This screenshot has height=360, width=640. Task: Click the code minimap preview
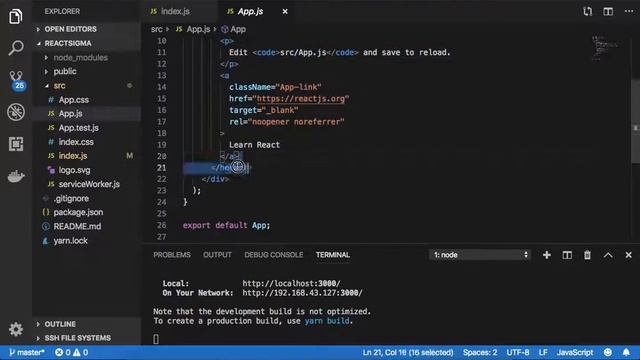tap(605, 48)
